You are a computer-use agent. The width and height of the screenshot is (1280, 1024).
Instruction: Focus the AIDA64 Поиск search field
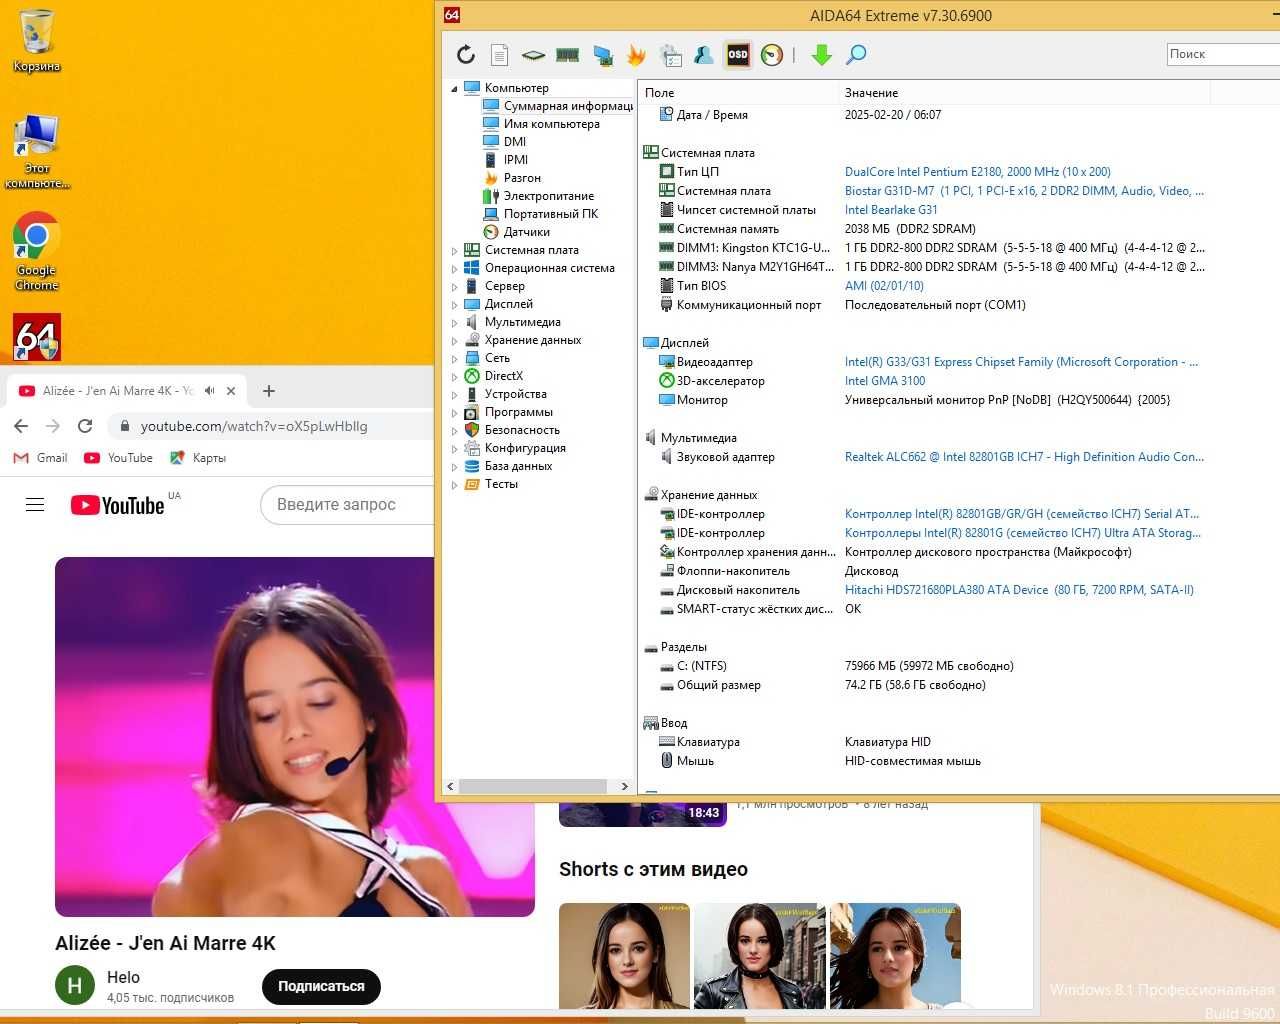point(1223,54)
